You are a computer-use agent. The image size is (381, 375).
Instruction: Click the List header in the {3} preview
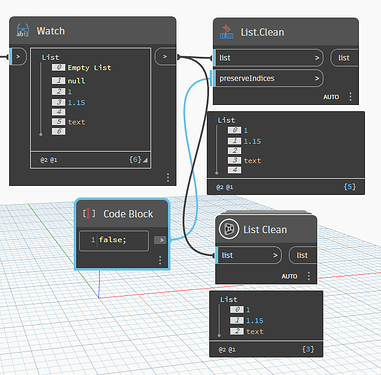point(229,299)
